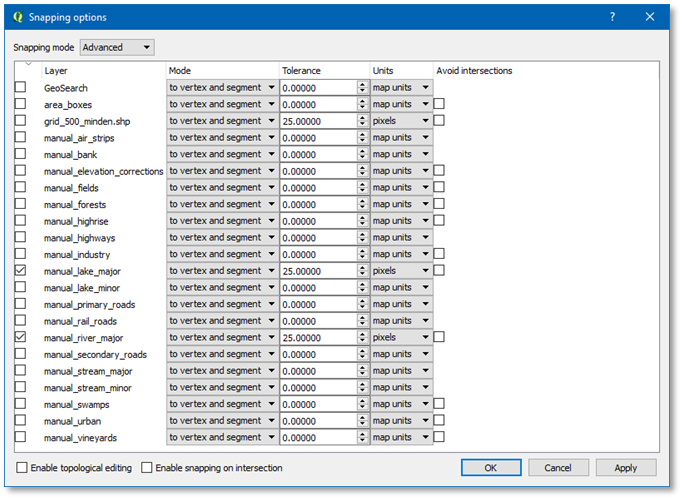Viewport: 682px width, 499px height.
Task: Open Mode dropdown for manual_forests
Action: click(222, 204)
